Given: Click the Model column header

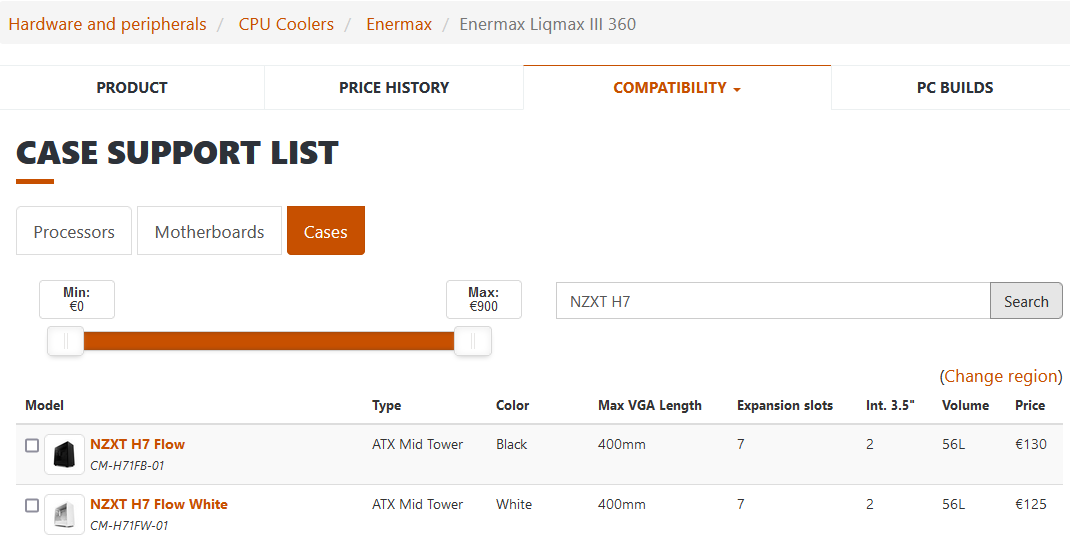Looking at the screenshot, I should pyautogui.click(x=44, y=405).
